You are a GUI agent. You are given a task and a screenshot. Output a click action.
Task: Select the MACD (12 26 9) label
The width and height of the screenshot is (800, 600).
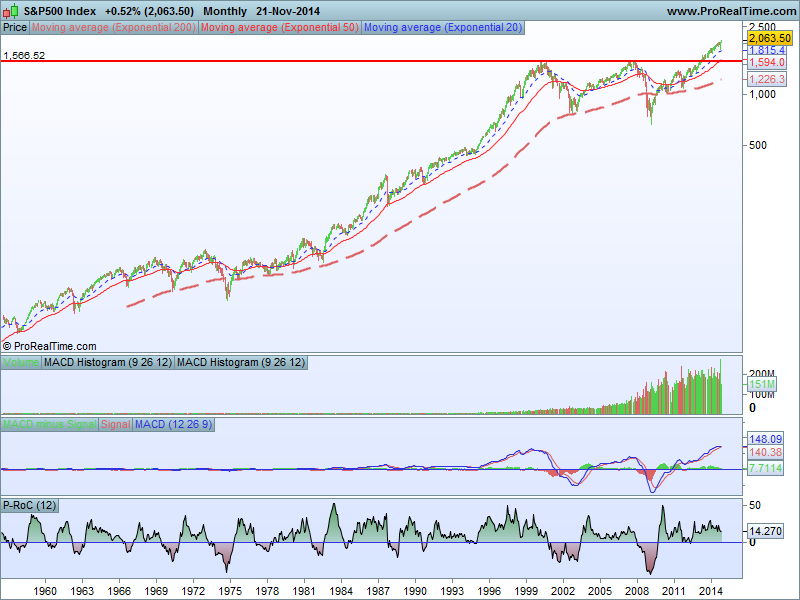tap(173, 424)
